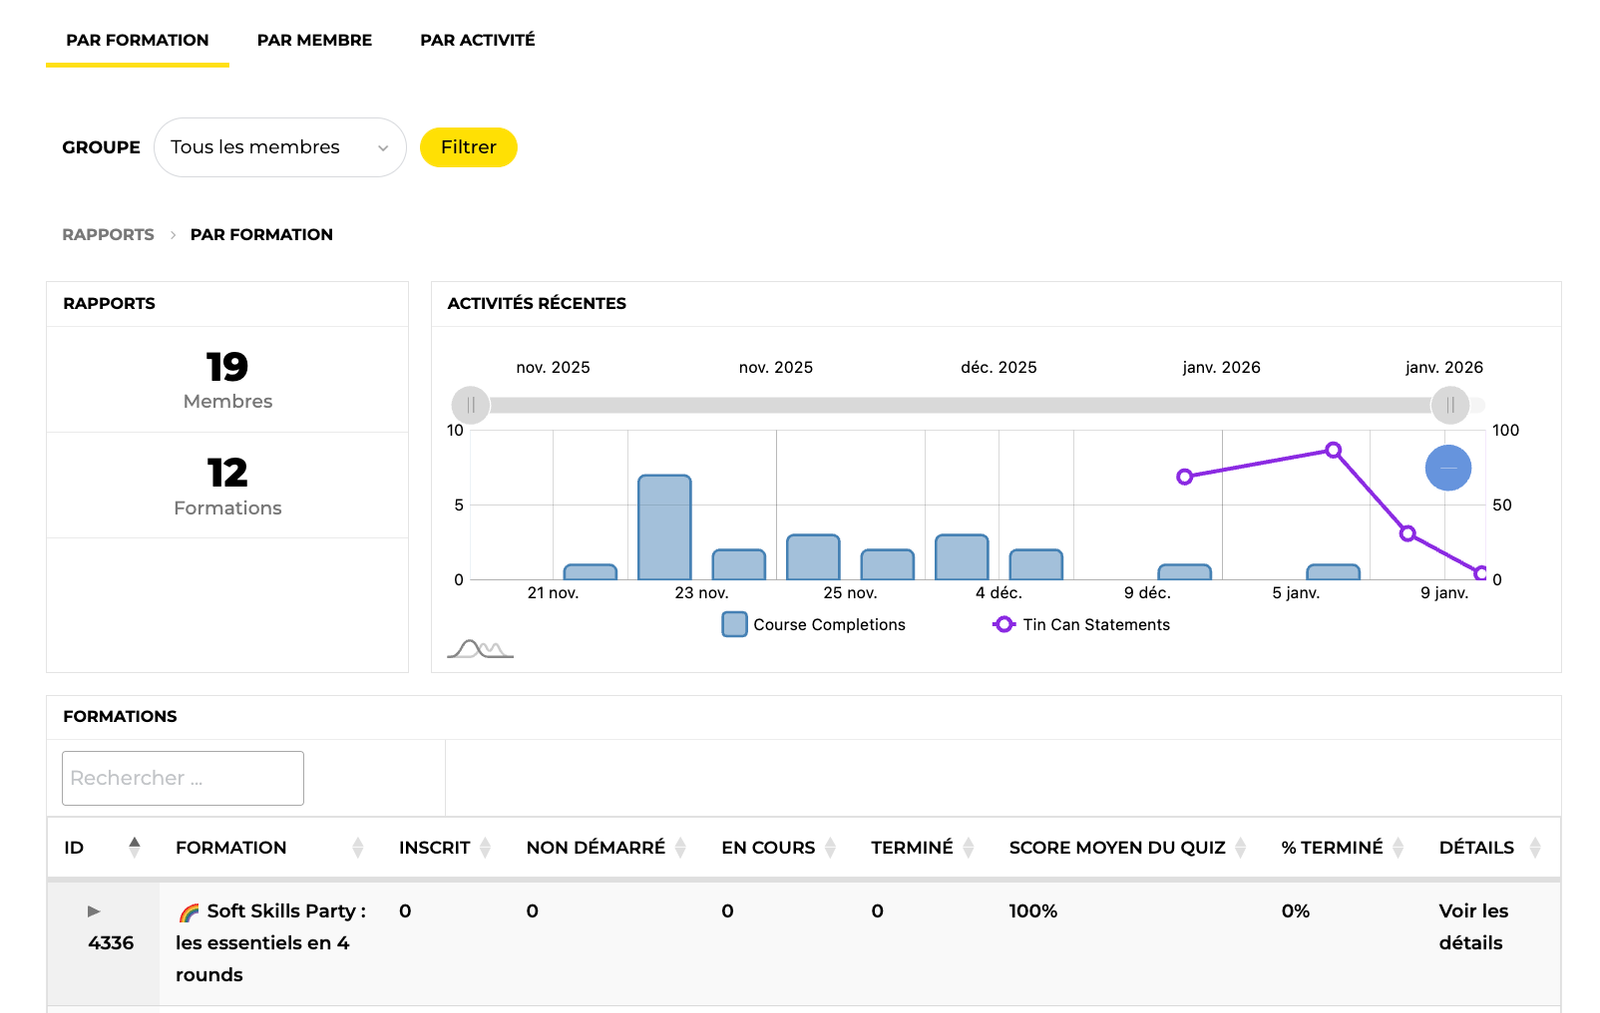Open the Tous les membres dropdown

pos(280,147)
